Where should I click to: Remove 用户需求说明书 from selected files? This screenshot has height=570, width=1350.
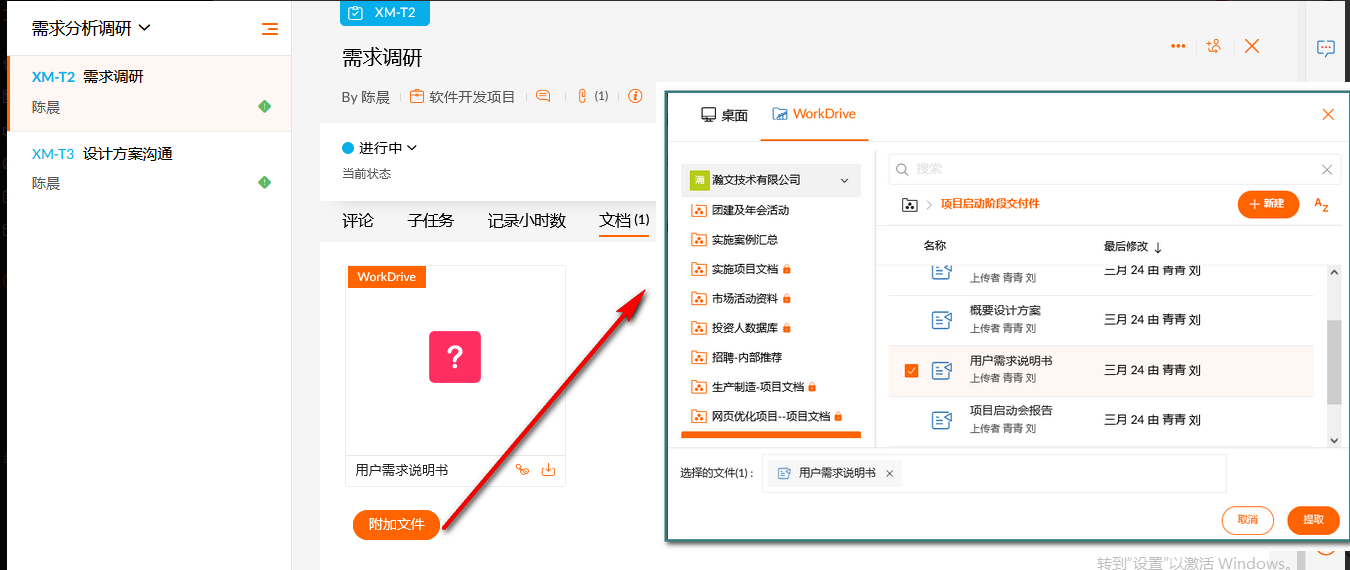889,473
